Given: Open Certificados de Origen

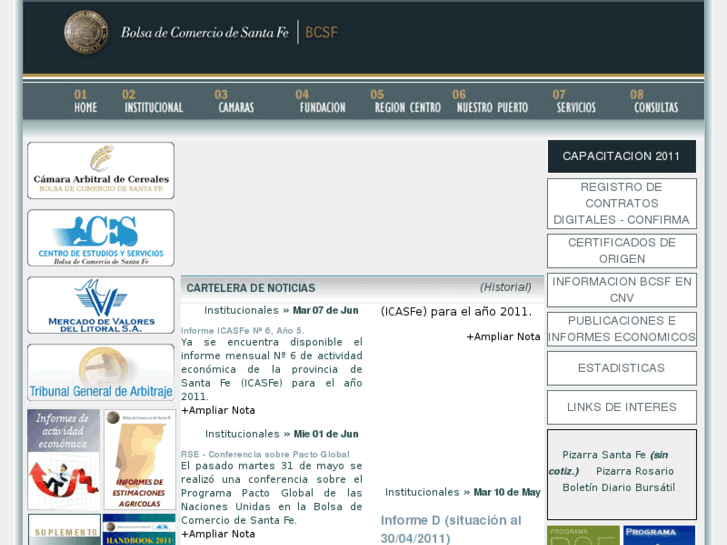Looking at the screenshot, I should tap(622, 251).
